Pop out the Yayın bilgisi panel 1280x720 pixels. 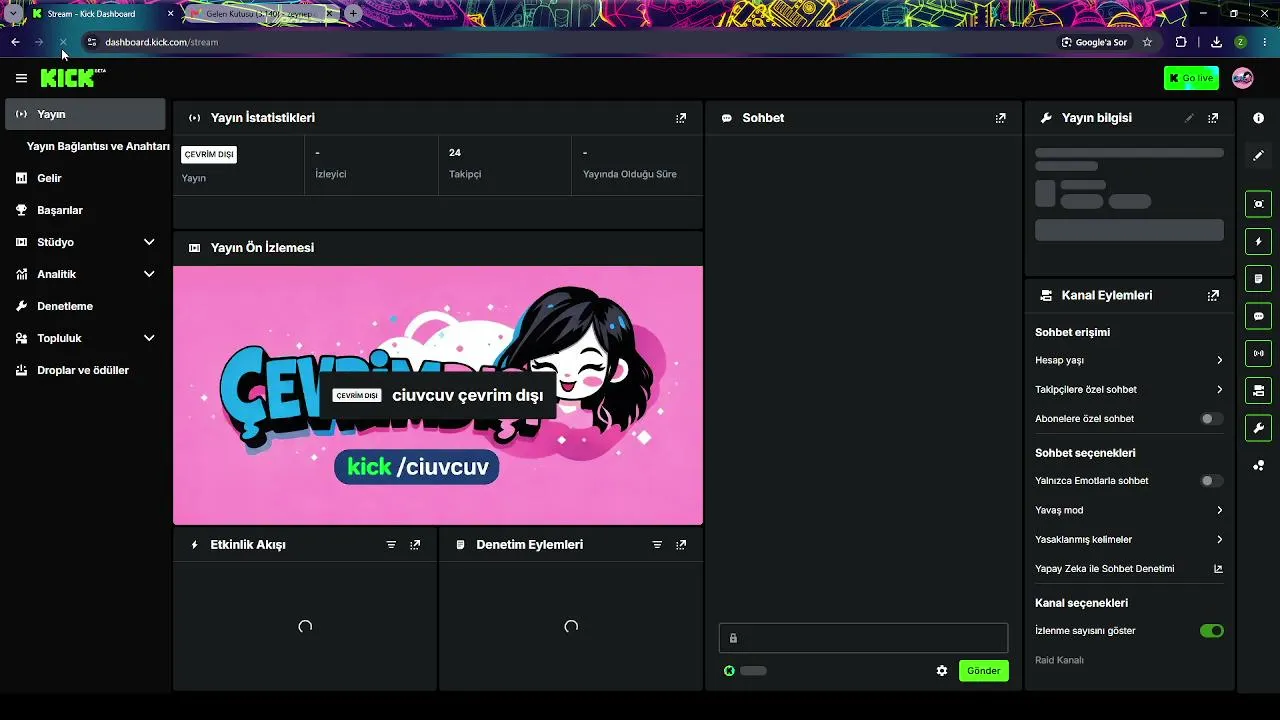[x=1213, y=118]
